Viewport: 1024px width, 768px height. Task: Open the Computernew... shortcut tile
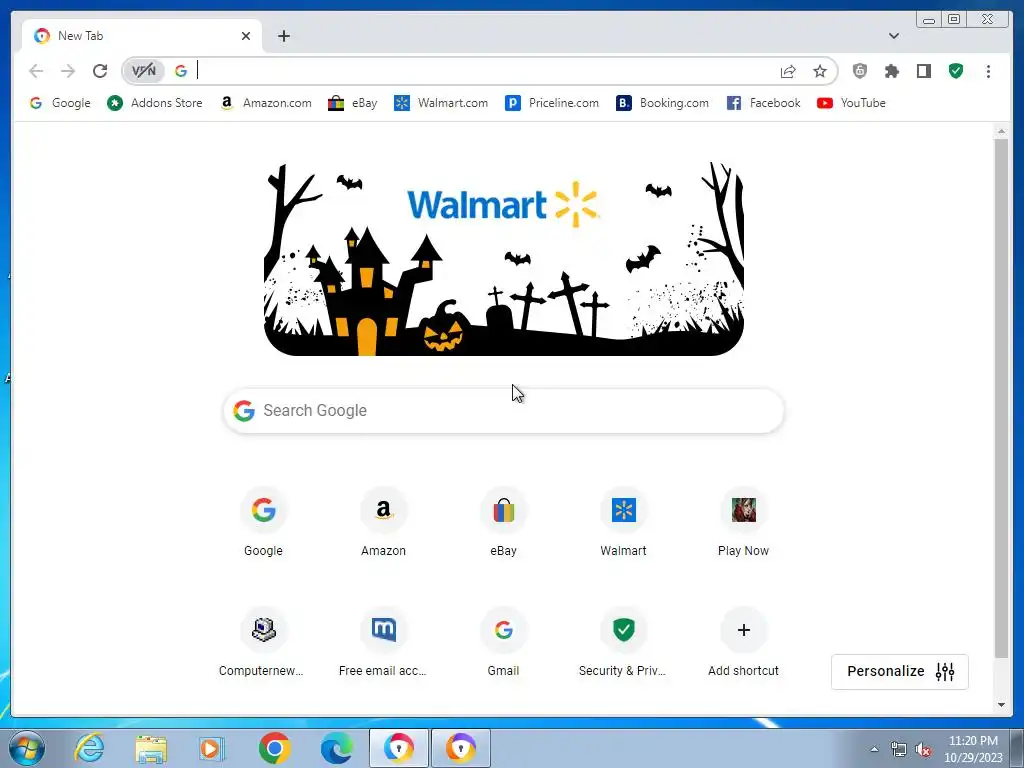[x=263, y=643]
